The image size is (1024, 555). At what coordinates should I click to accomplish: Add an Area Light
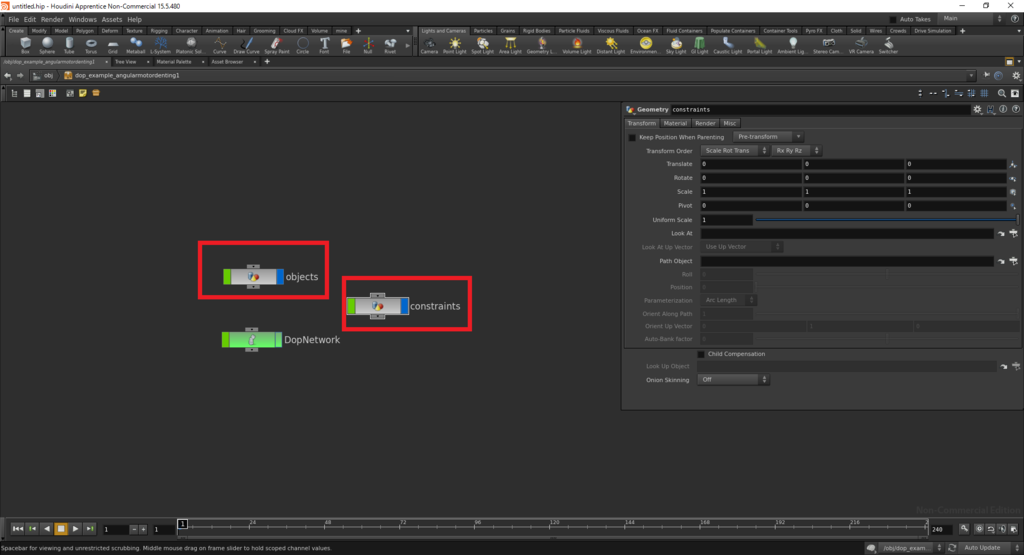point(510,45)
